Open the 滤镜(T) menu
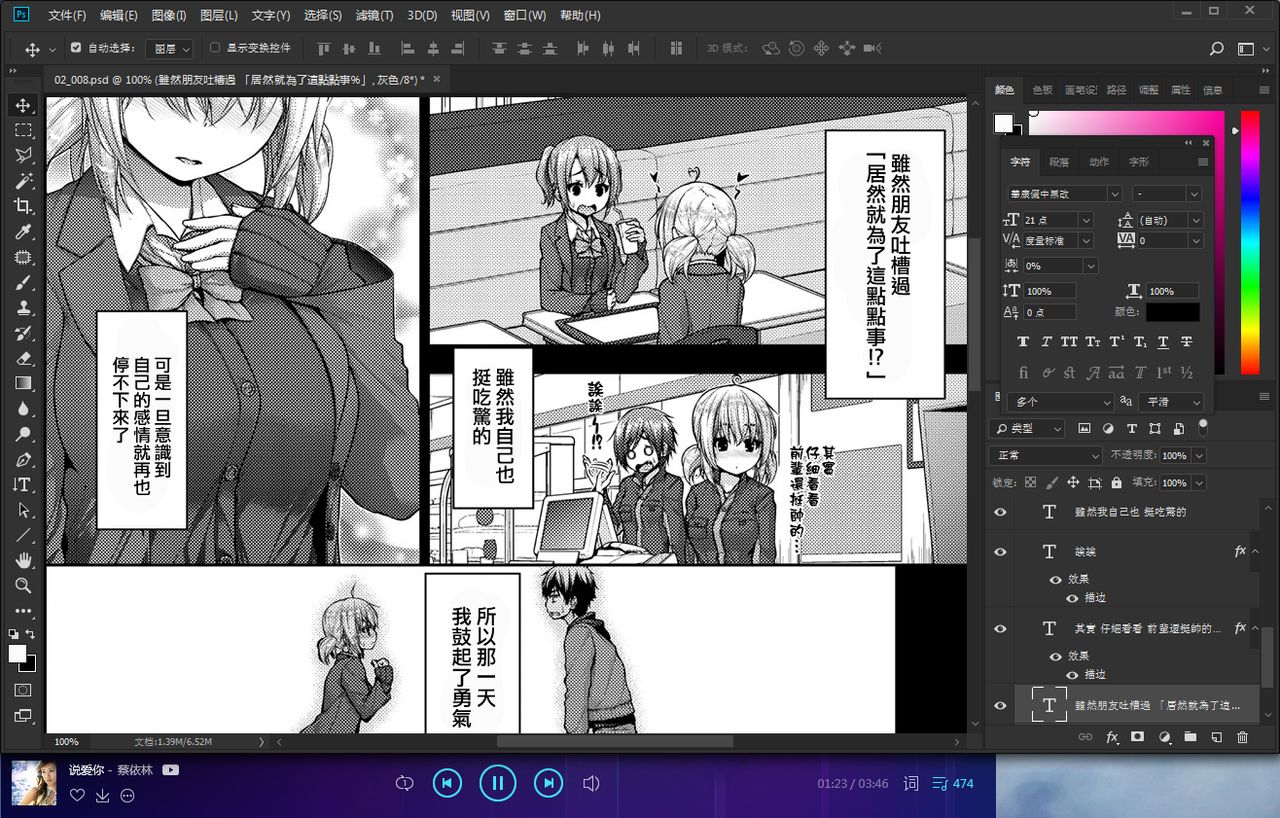1280x818 pixels. 375,15
